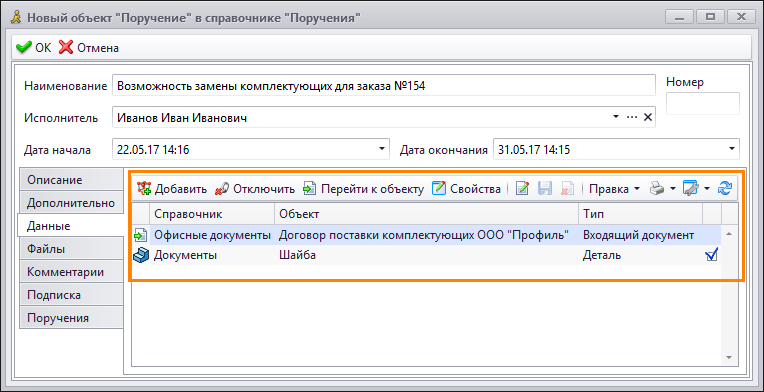Switch to the Дополнительно tab

71,203
